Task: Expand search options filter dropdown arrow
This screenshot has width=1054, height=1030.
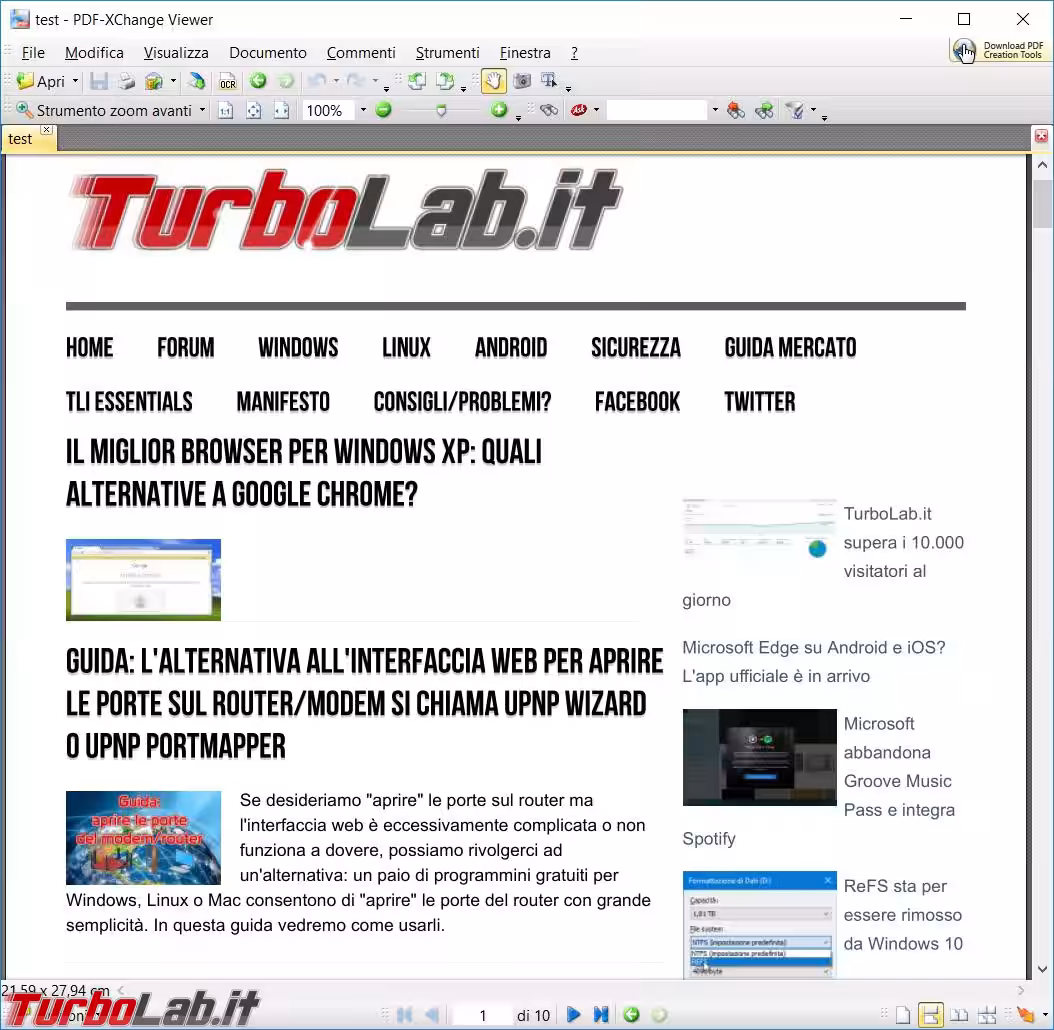Action: 813,110
